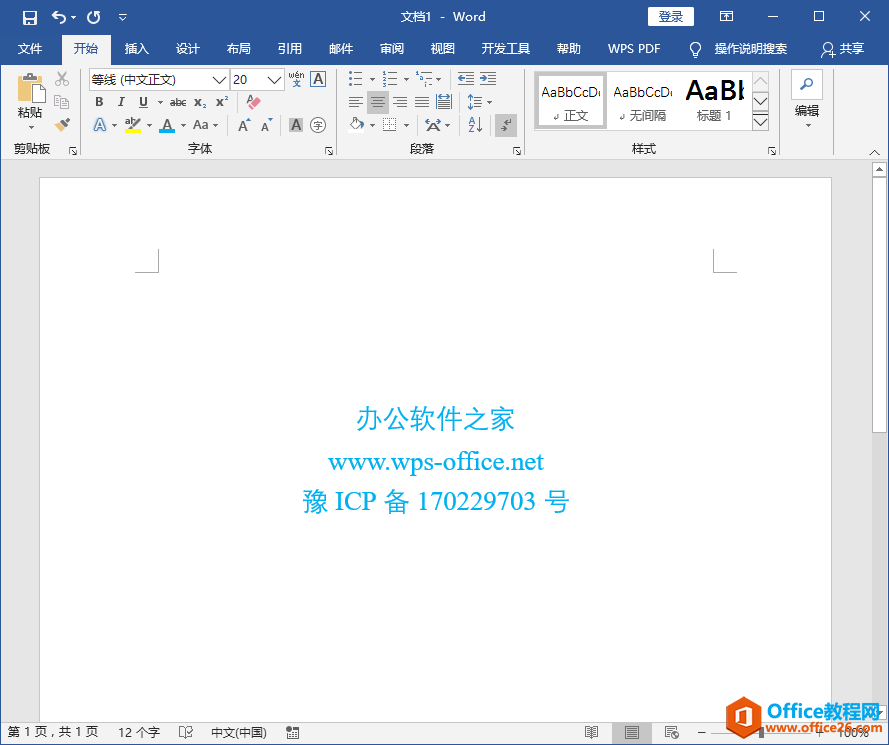Open the Change Case (Aa) dropdown
889x745 pixels.
tap(205, 125)
